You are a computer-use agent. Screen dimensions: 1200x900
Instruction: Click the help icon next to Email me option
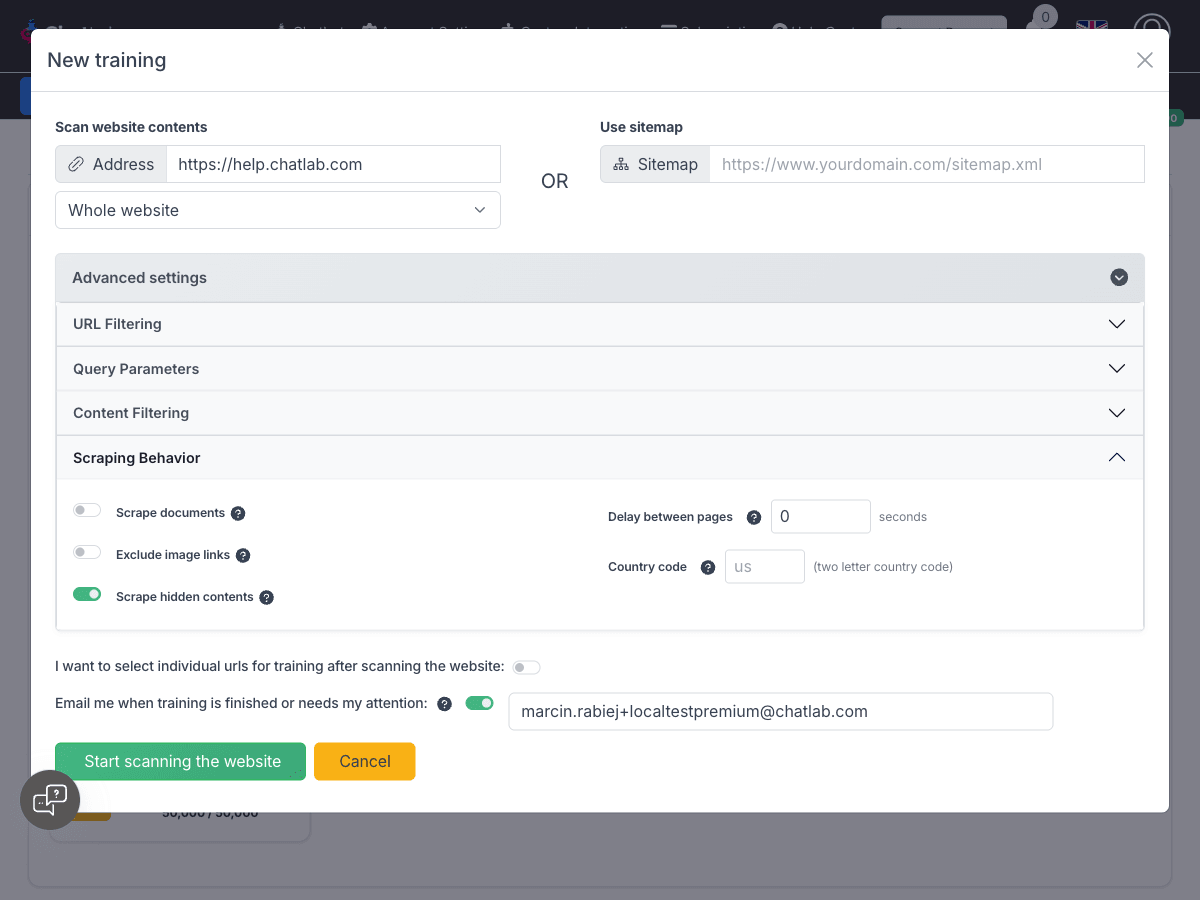click(x=445, y=704)
